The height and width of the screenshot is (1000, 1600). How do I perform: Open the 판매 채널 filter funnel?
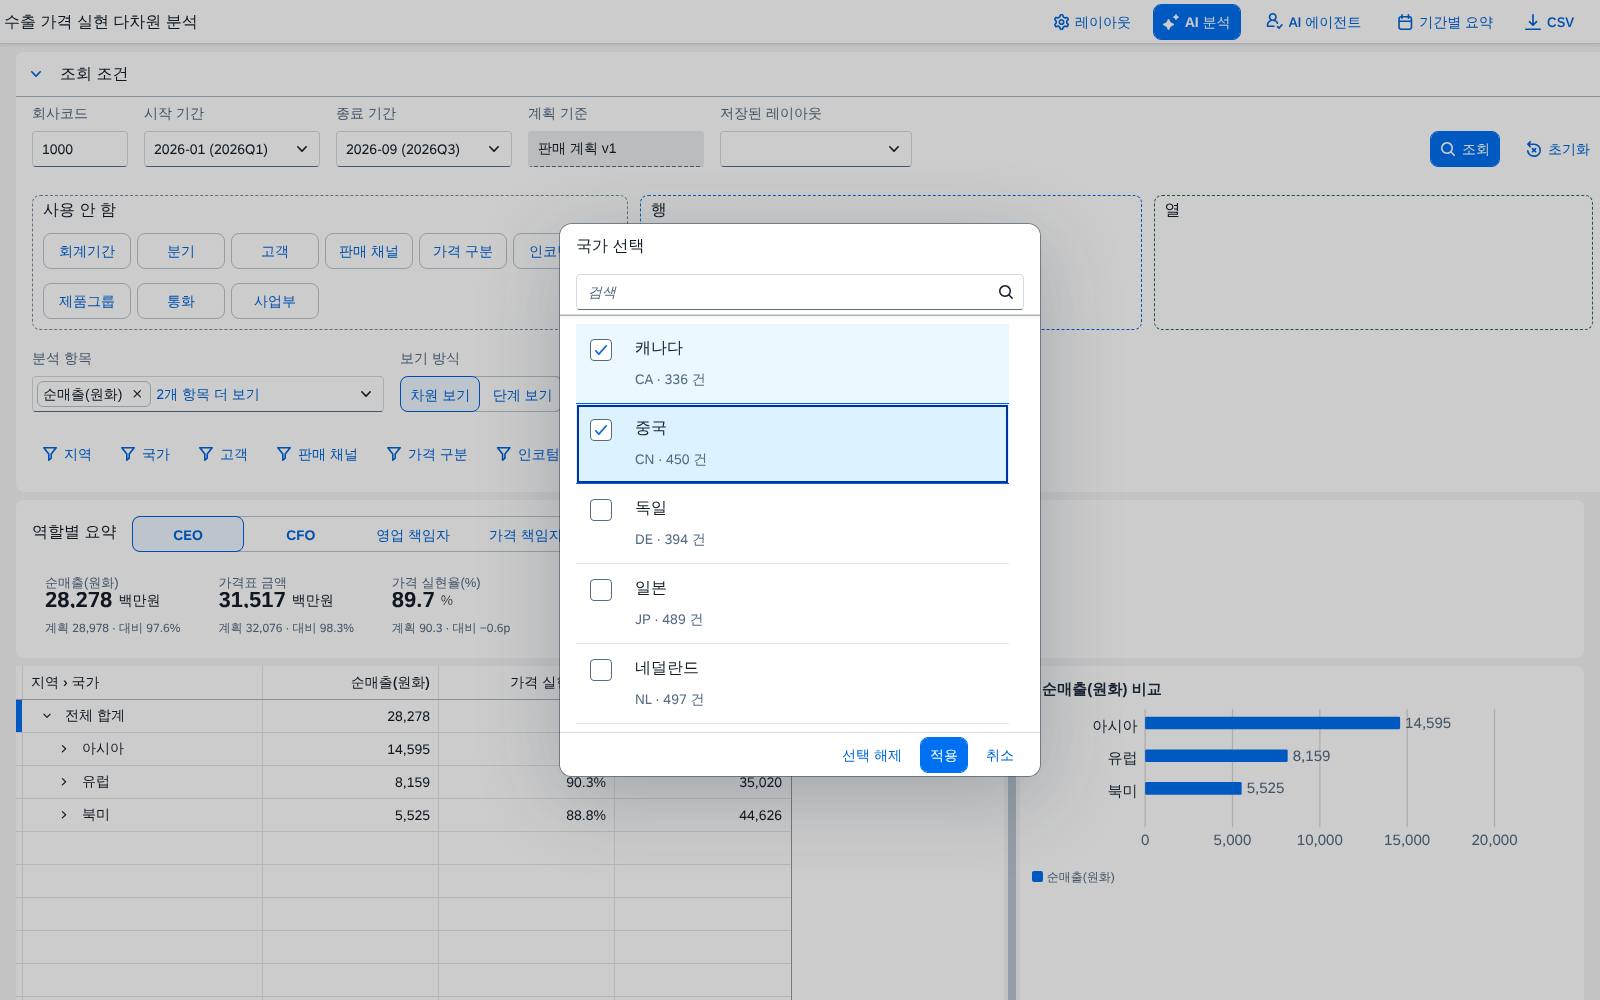pyautogui.click(x=316, y=454)
